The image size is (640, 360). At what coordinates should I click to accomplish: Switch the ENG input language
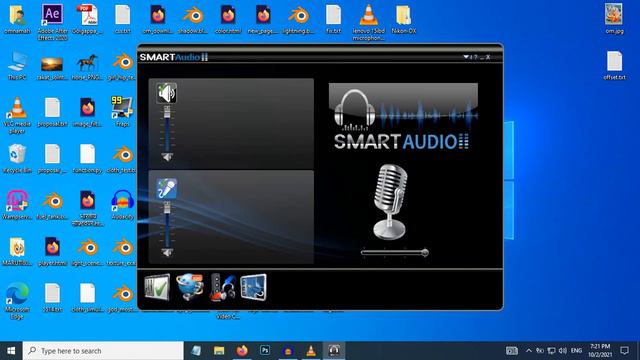pos(576,351)
